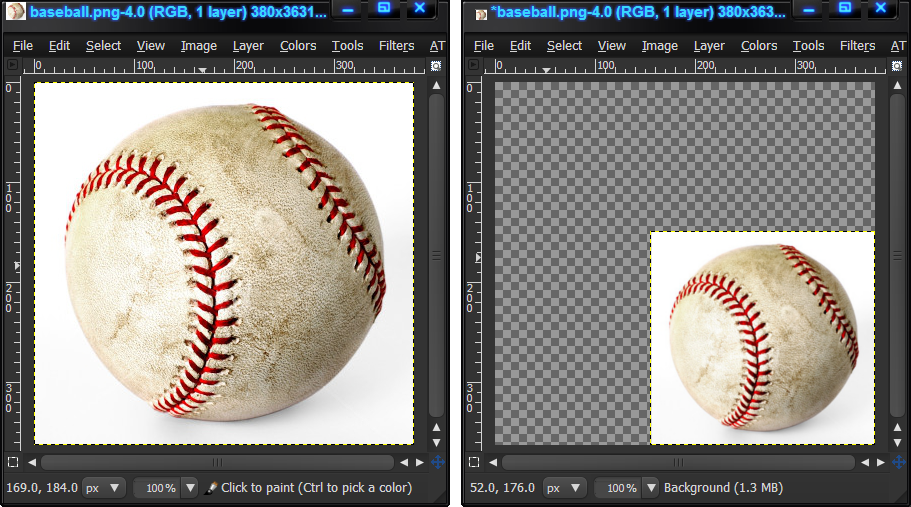
Task: Toggle zoom-on-resize icon in left window
Action: [x=436, y=66]
